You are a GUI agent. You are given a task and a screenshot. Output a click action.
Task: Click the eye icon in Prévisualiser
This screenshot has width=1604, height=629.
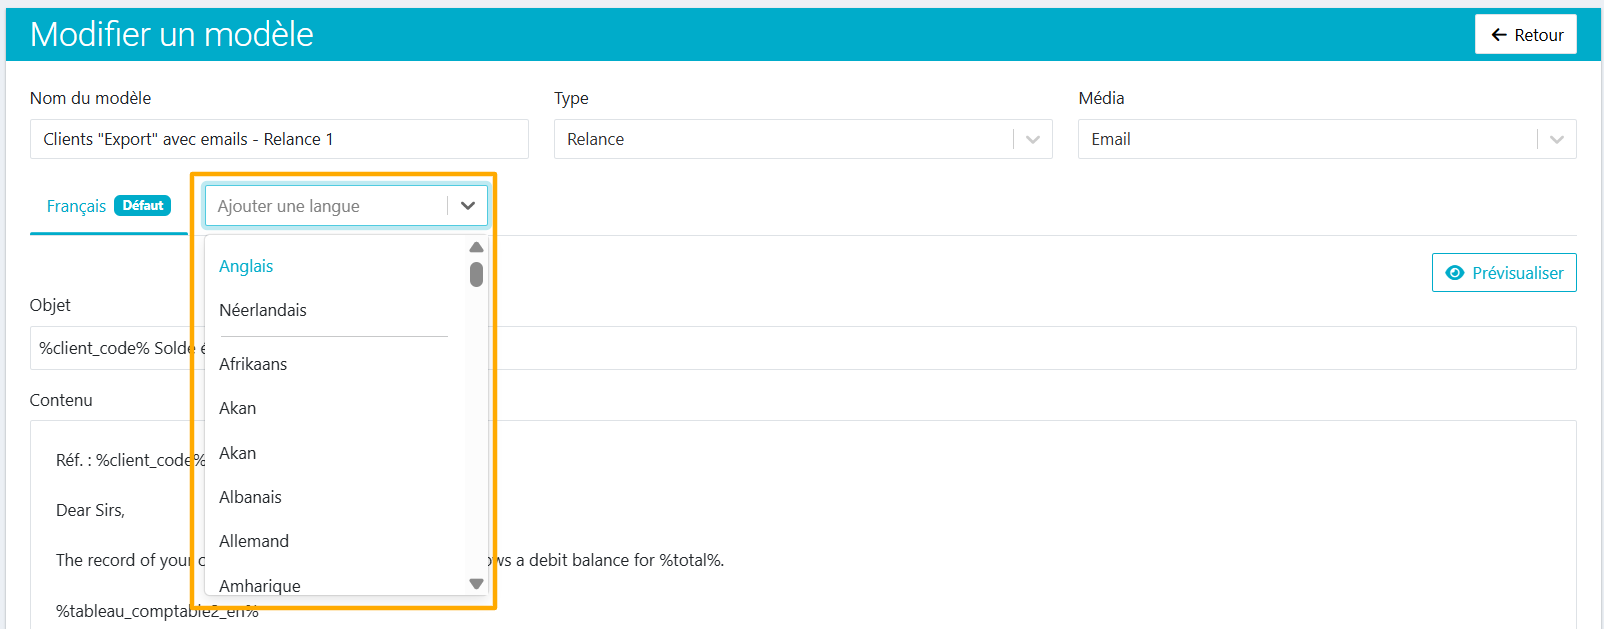click(x=1455, y=273)
